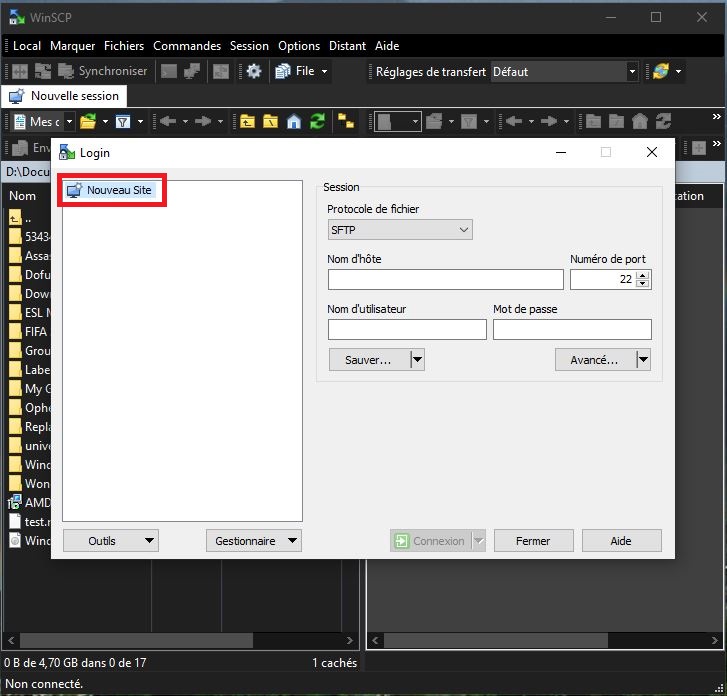Go to the local parent directory

tap(247, 122)
